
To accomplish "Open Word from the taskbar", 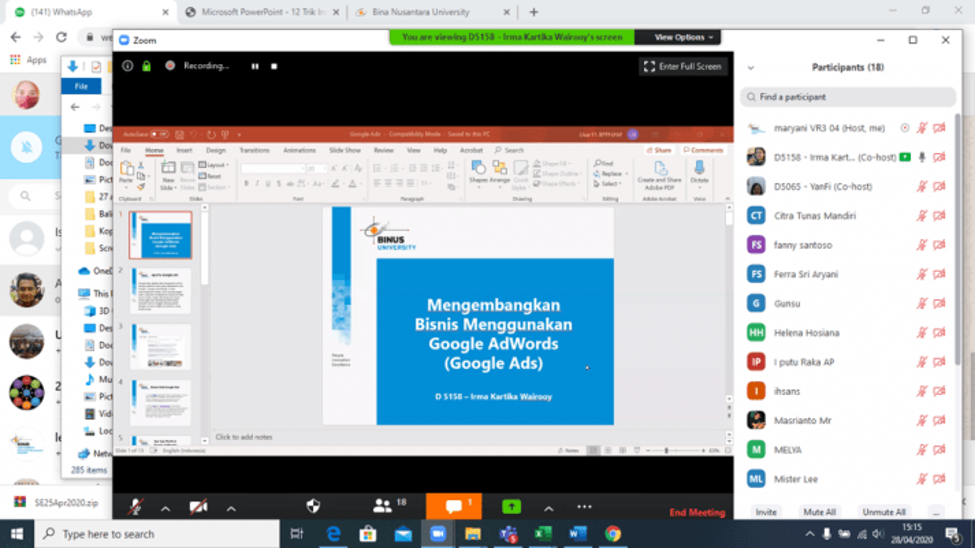I will point(577,534).
